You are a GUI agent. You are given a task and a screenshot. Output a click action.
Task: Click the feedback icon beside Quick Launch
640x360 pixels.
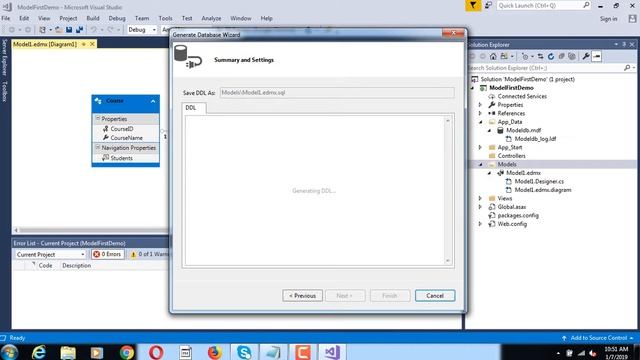[x=488, y=6]
